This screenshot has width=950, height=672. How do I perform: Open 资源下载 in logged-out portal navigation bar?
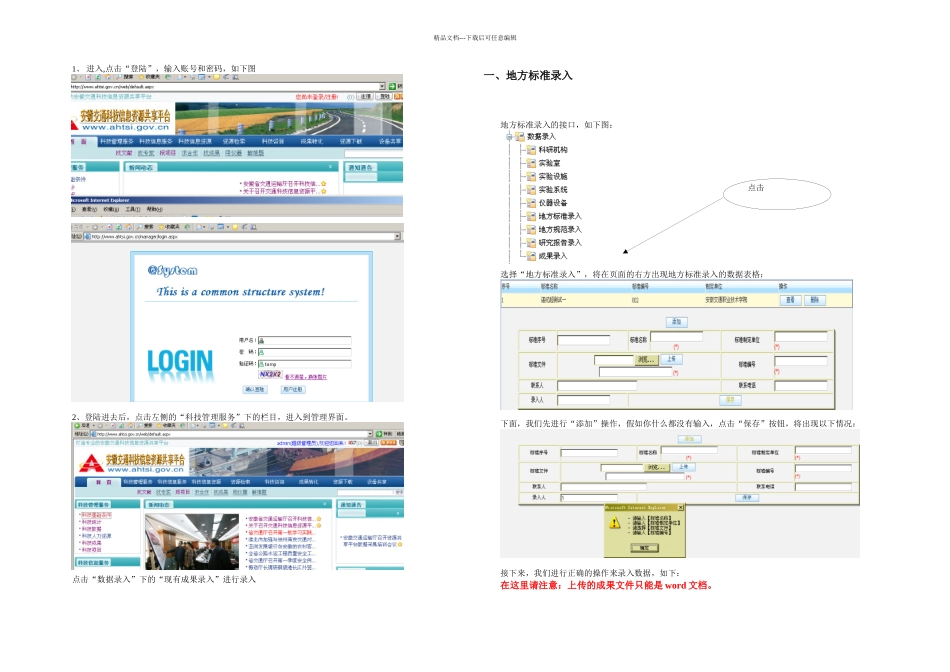point(350,141)
